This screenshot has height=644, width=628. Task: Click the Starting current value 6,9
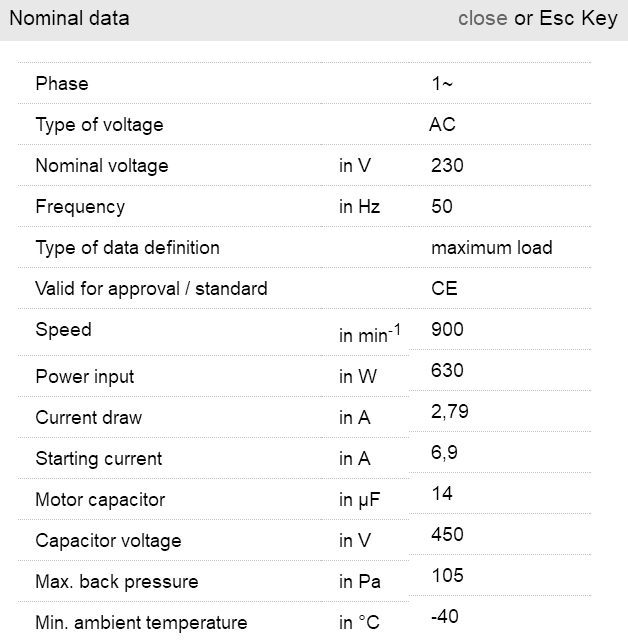(444, 453)
